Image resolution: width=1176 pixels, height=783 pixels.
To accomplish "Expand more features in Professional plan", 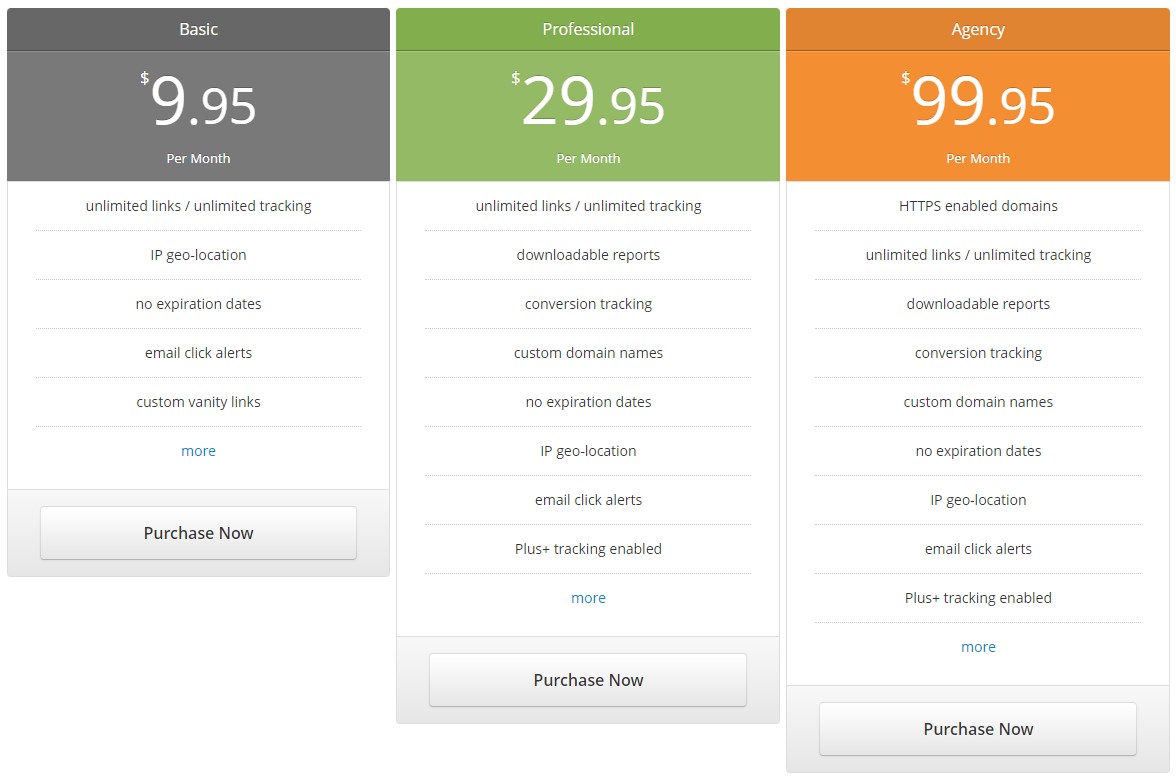I will 588,598.
